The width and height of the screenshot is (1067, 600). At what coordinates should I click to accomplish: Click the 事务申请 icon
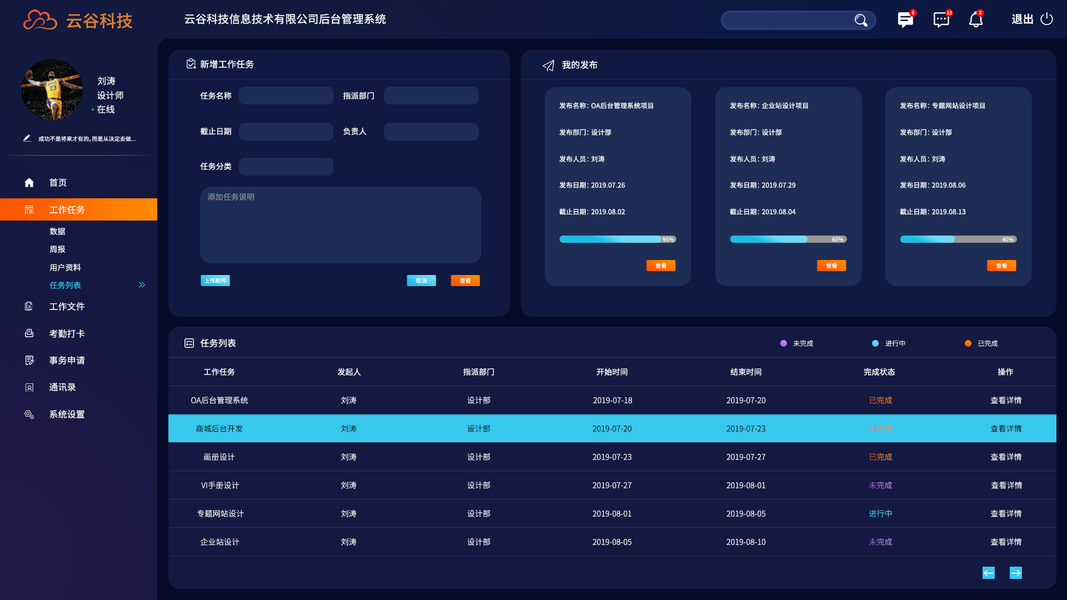tap(29, 360)
